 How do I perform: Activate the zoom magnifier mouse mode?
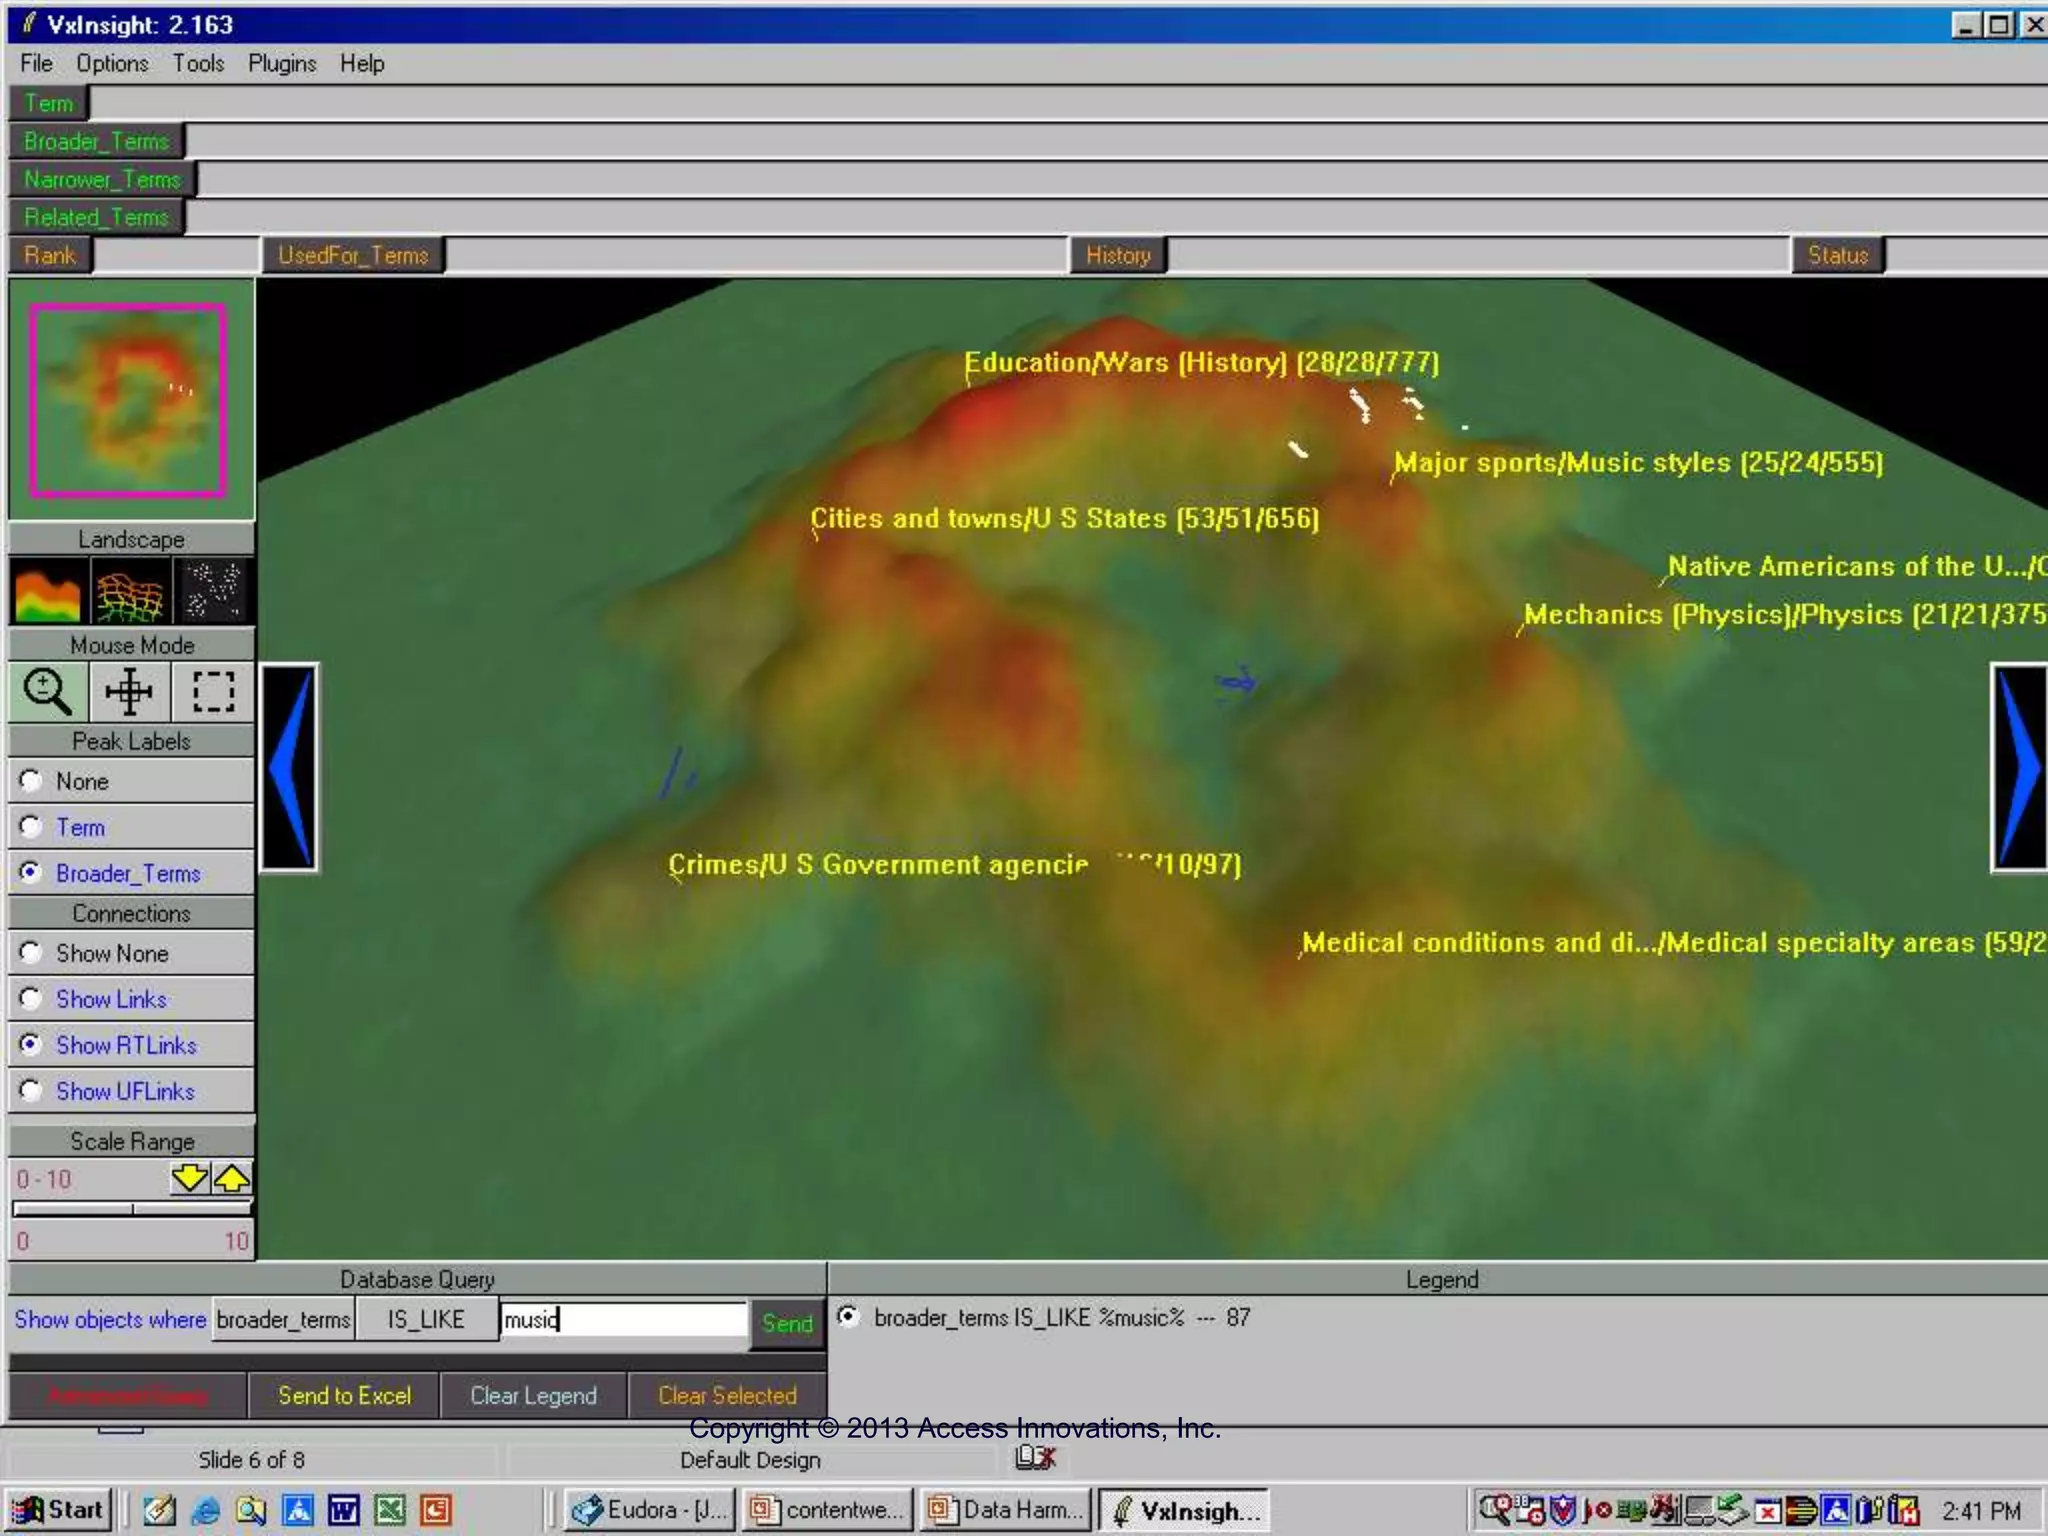pyautogui.click(x=47, y=691)
